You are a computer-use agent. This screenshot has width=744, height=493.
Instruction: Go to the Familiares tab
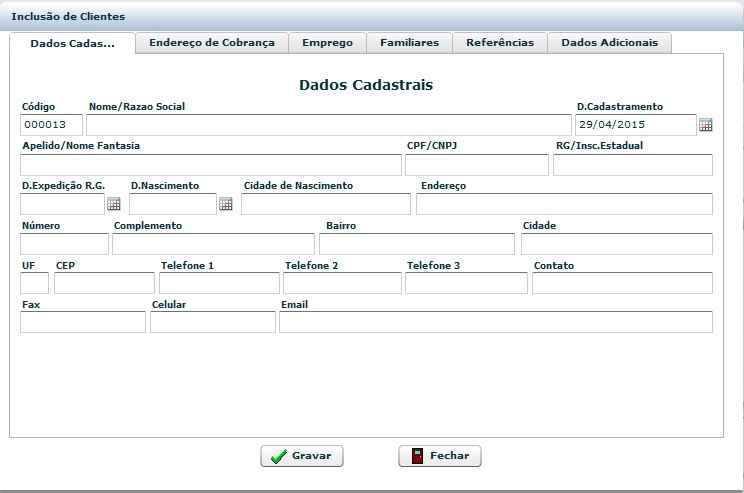pyautogui.click(x=409, y=43)
